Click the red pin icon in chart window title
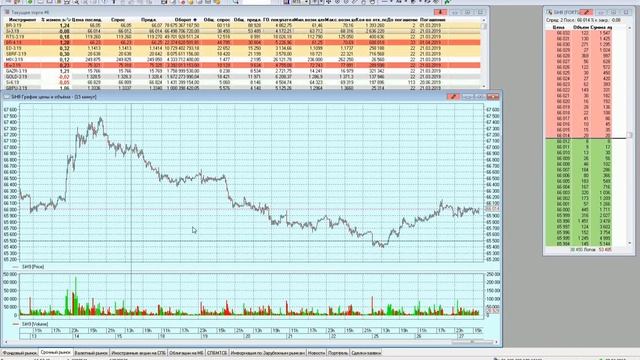This screenshot has height=360, width=640. point(453,97)
